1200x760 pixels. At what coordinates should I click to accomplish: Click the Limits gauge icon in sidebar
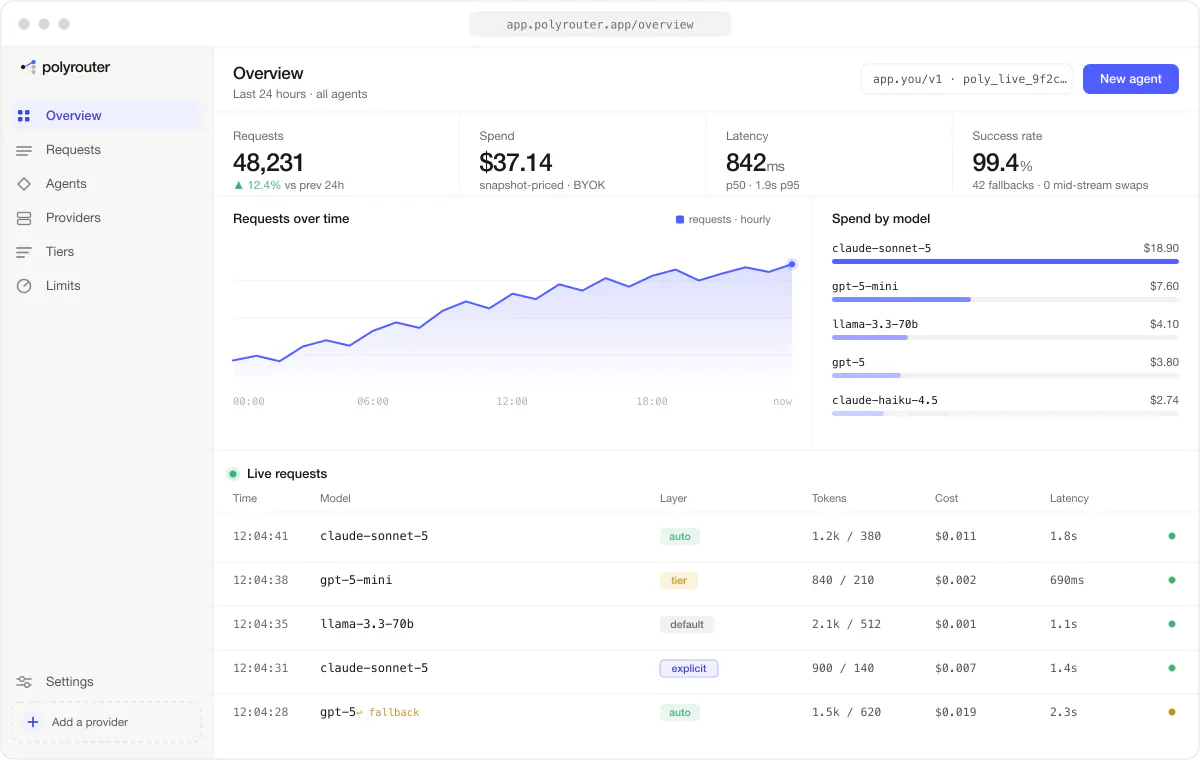pyautogui.click(x=24, y=286)
